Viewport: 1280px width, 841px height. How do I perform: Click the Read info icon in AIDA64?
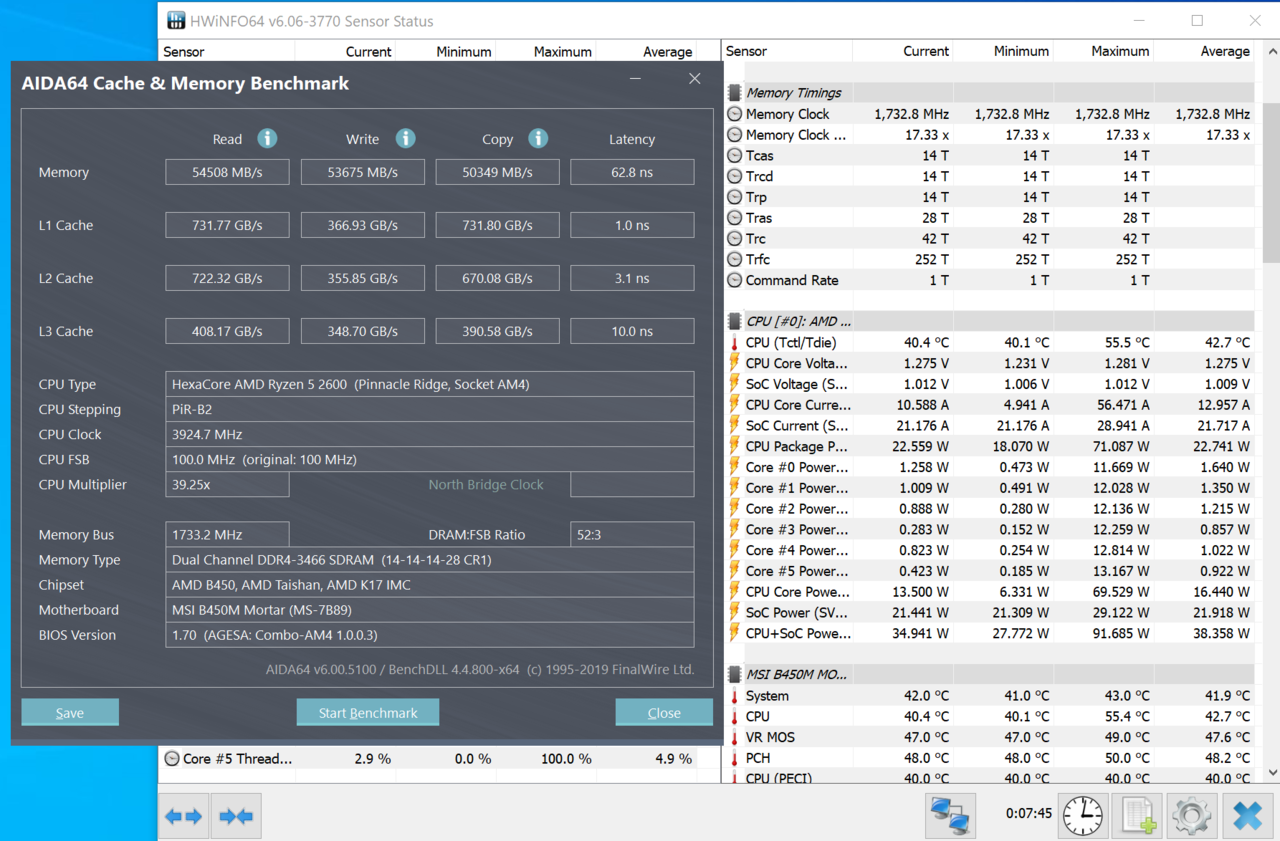267,139
